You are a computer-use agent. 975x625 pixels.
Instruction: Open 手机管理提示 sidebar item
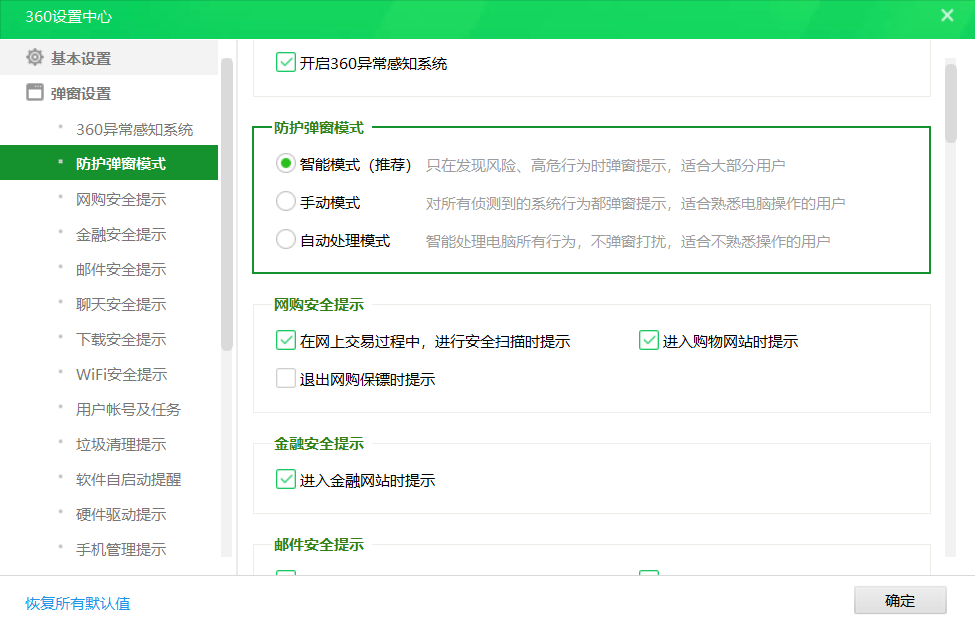click(x=121, y=549)
